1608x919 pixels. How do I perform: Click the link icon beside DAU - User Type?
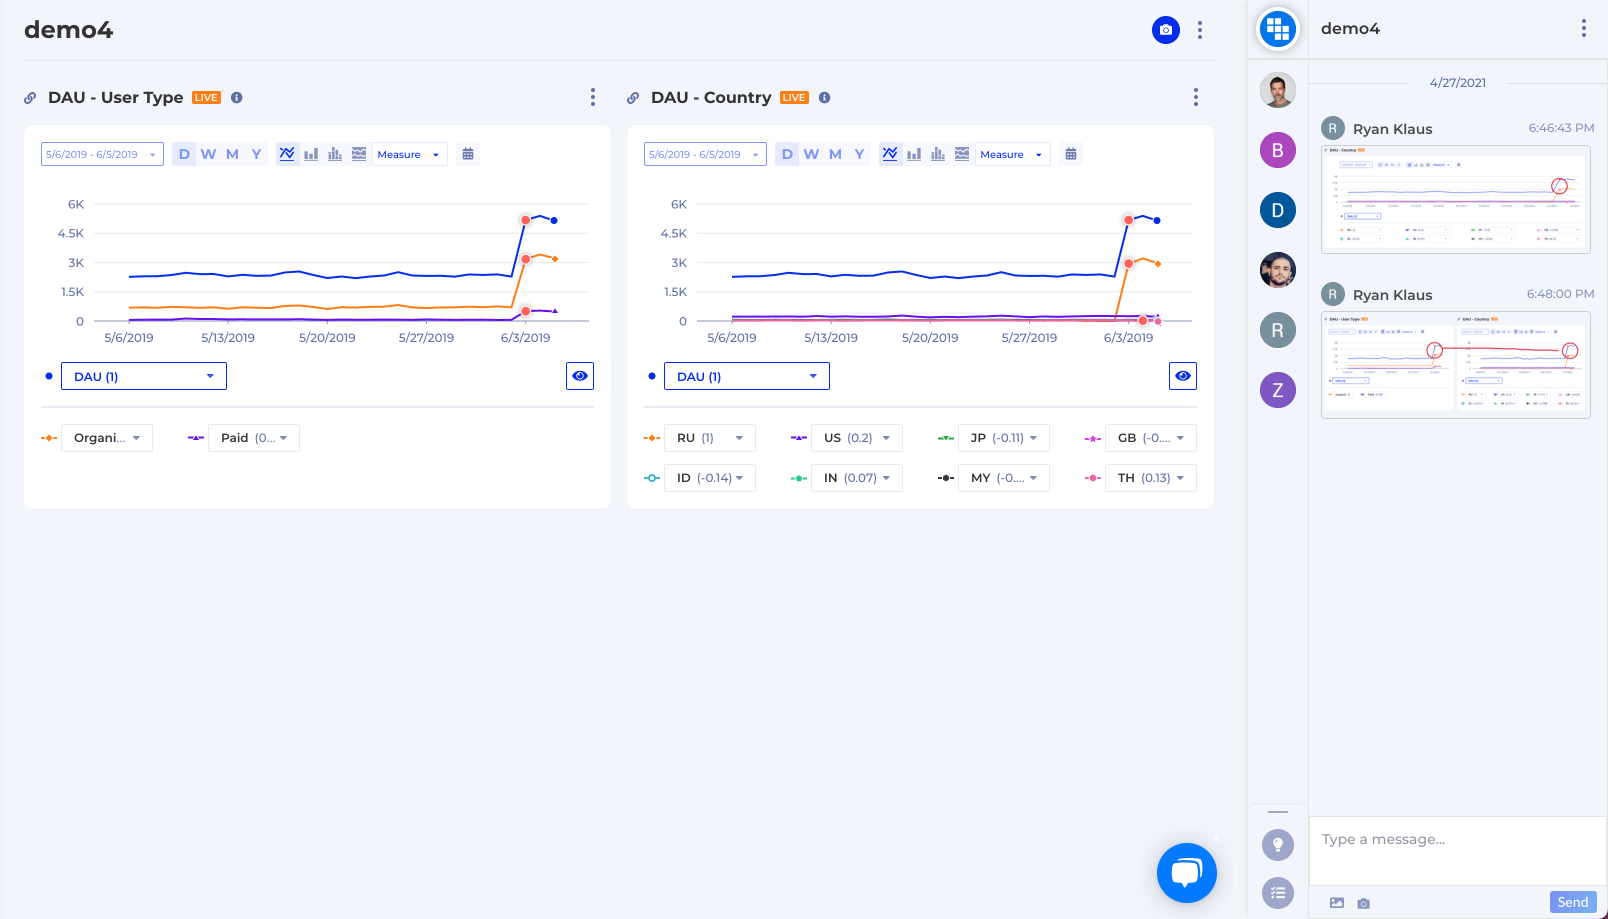click(x=30, y=98)
